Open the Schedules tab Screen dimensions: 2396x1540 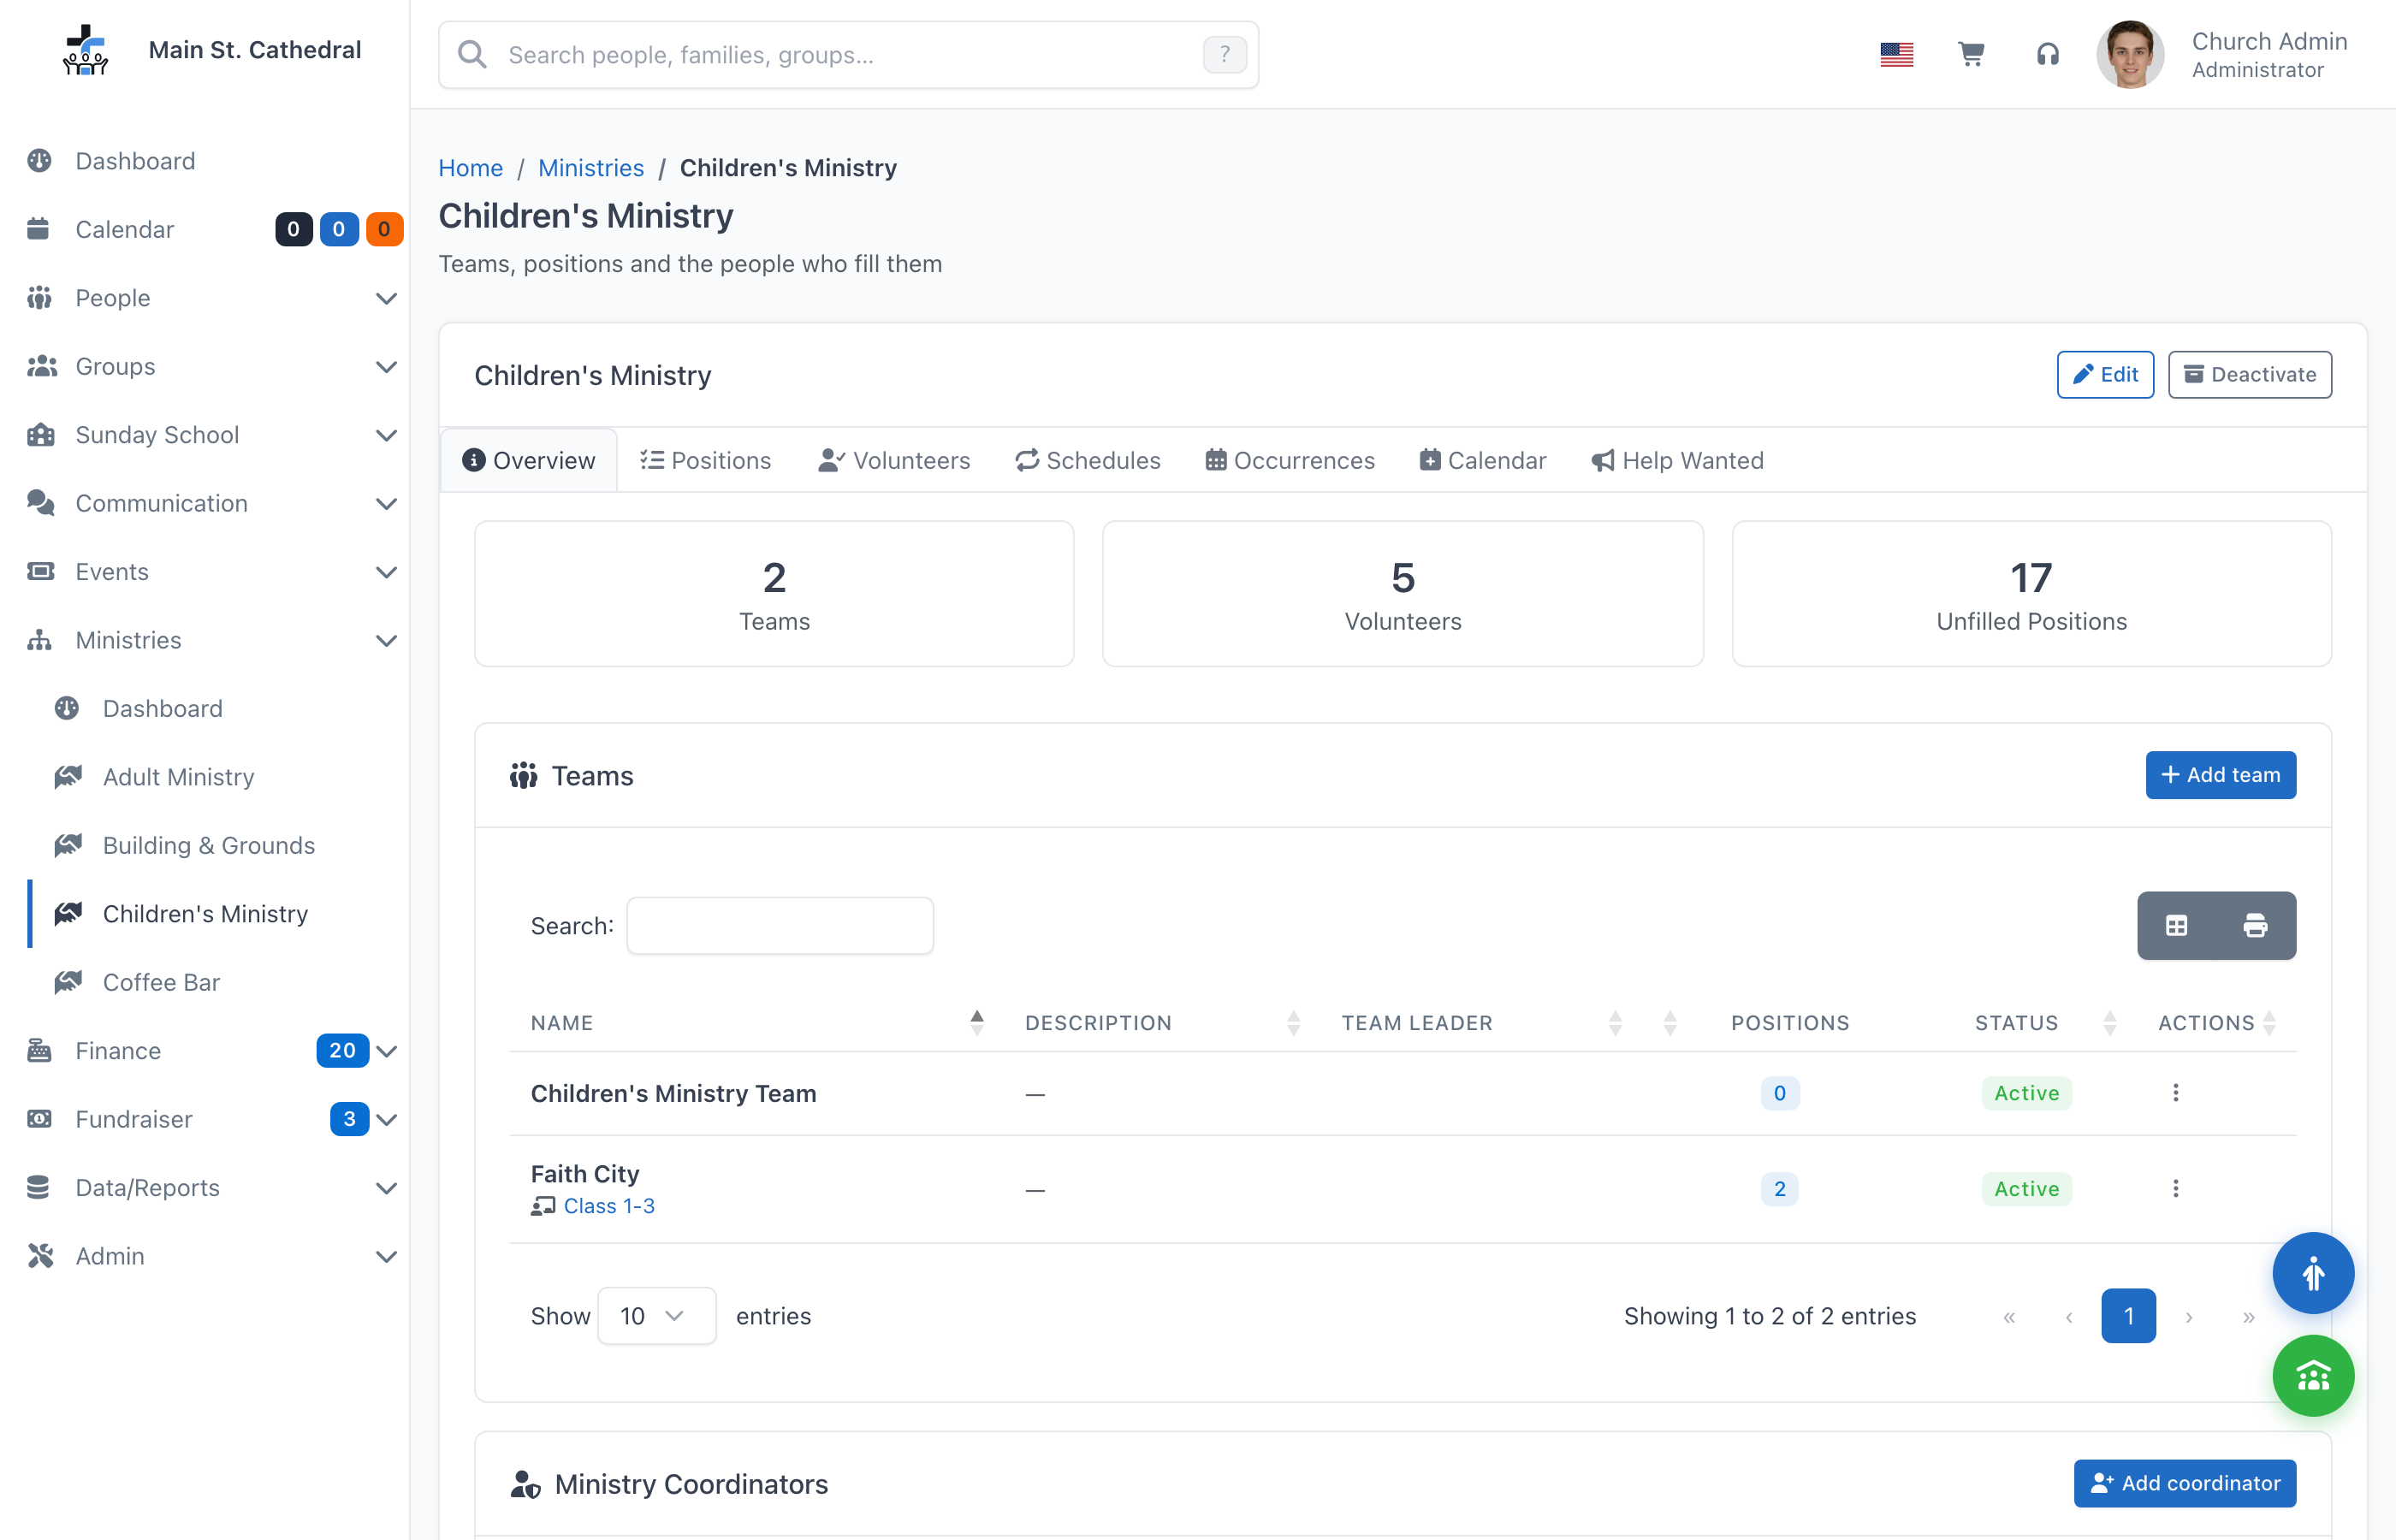click(1088, 460)
